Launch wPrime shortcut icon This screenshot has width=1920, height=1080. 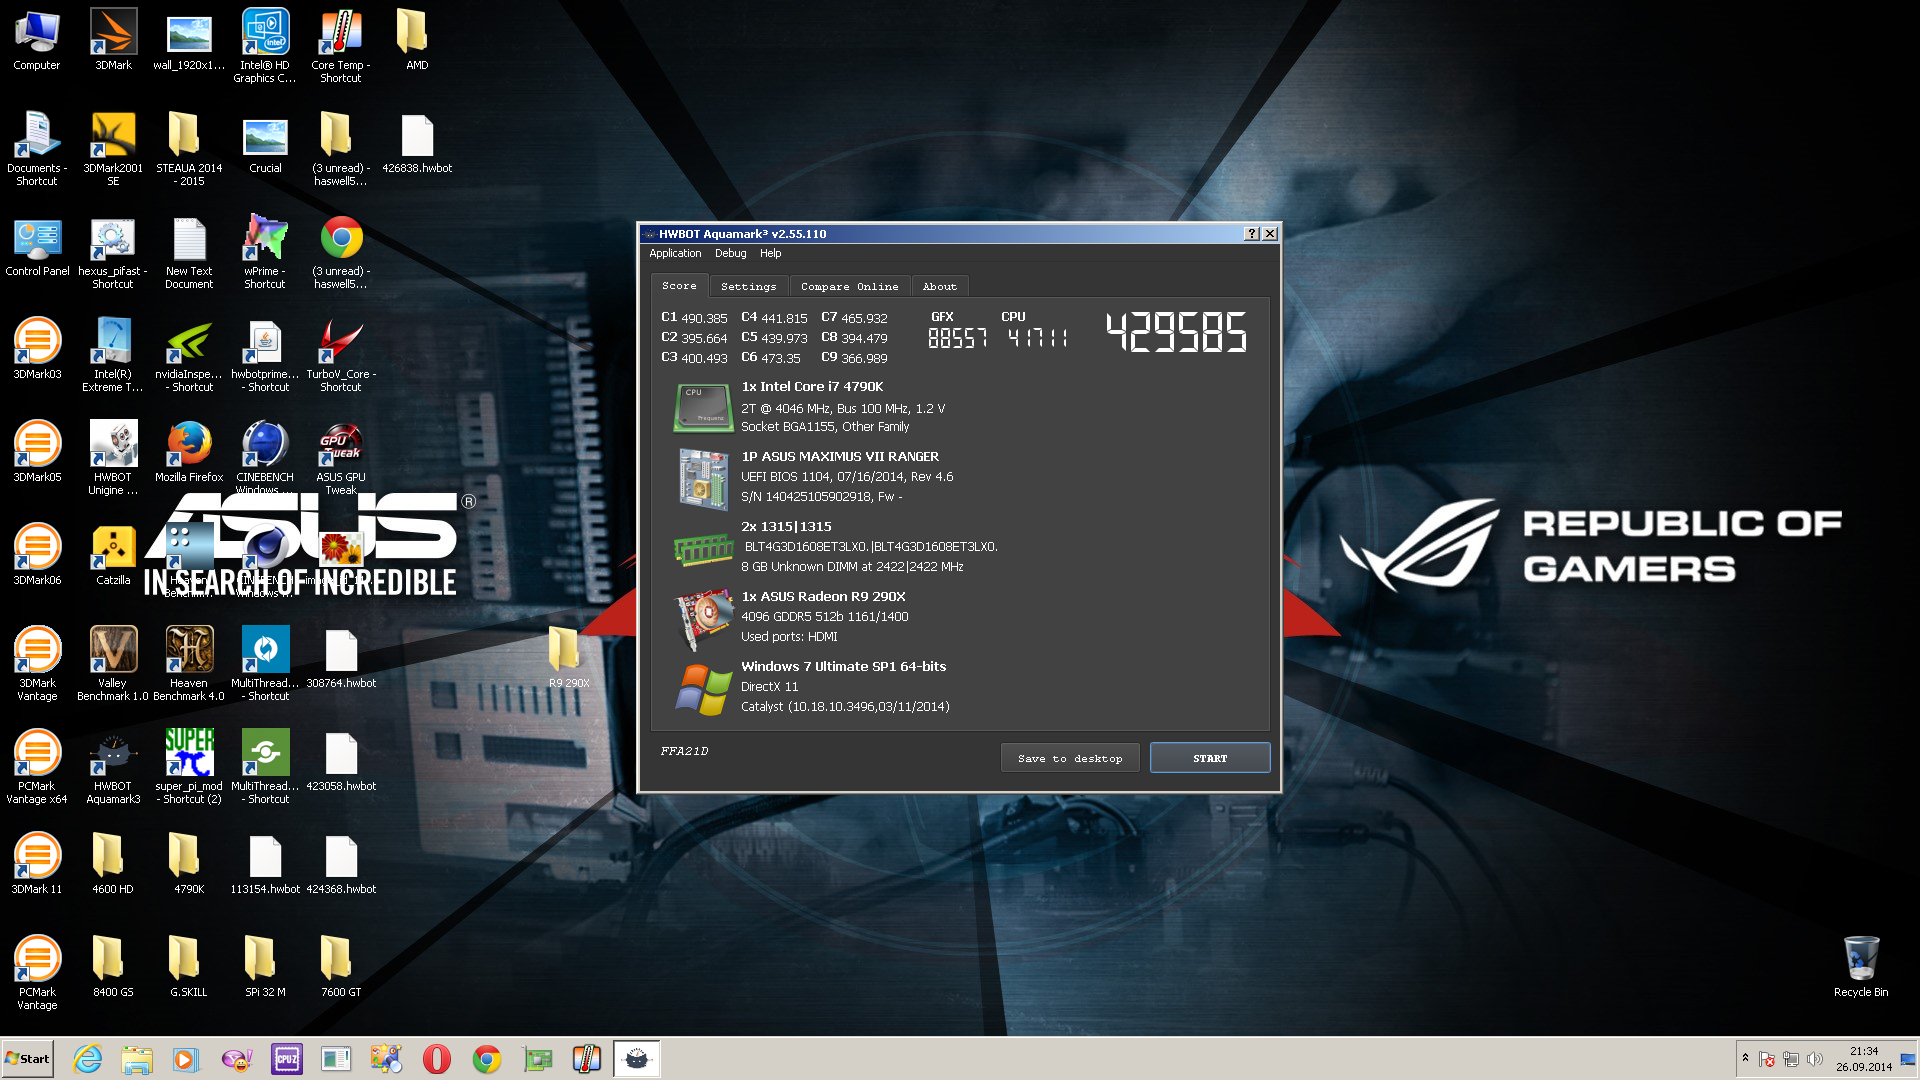click(x=265, y=252)
